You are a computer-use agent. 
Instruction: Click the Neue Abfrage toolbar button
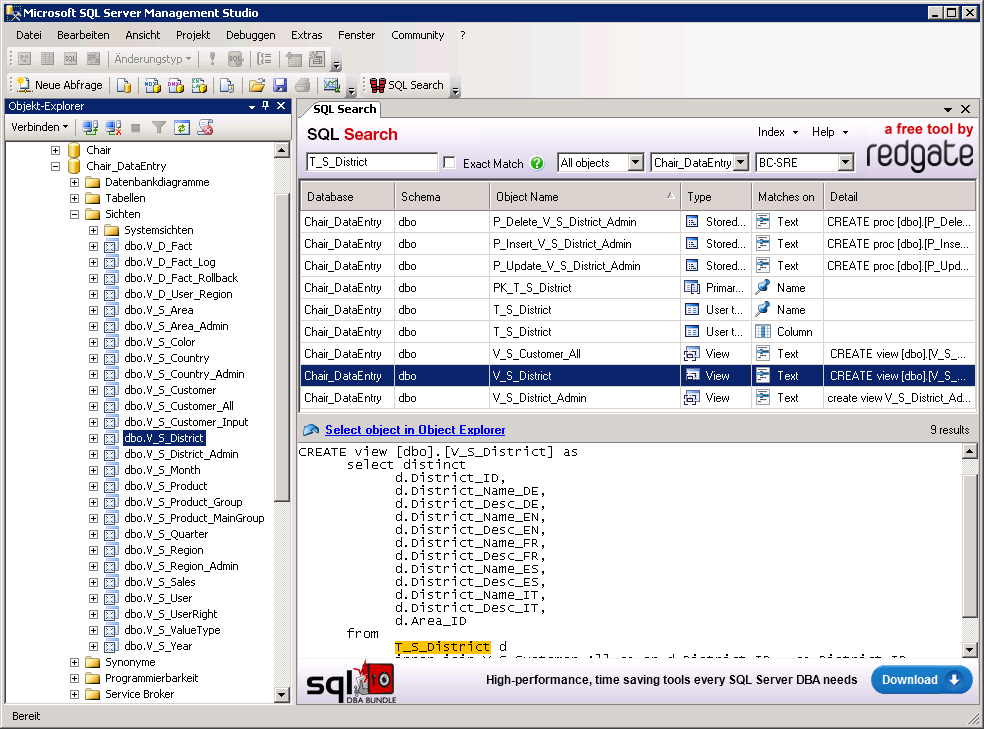60,85
